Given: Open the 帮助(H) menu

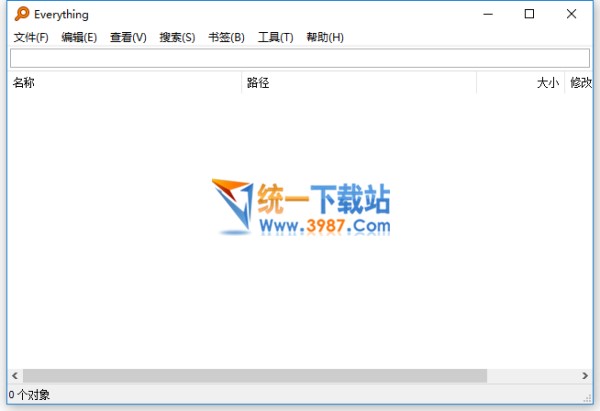Looking at the screenshot, I should coord(325,37).
